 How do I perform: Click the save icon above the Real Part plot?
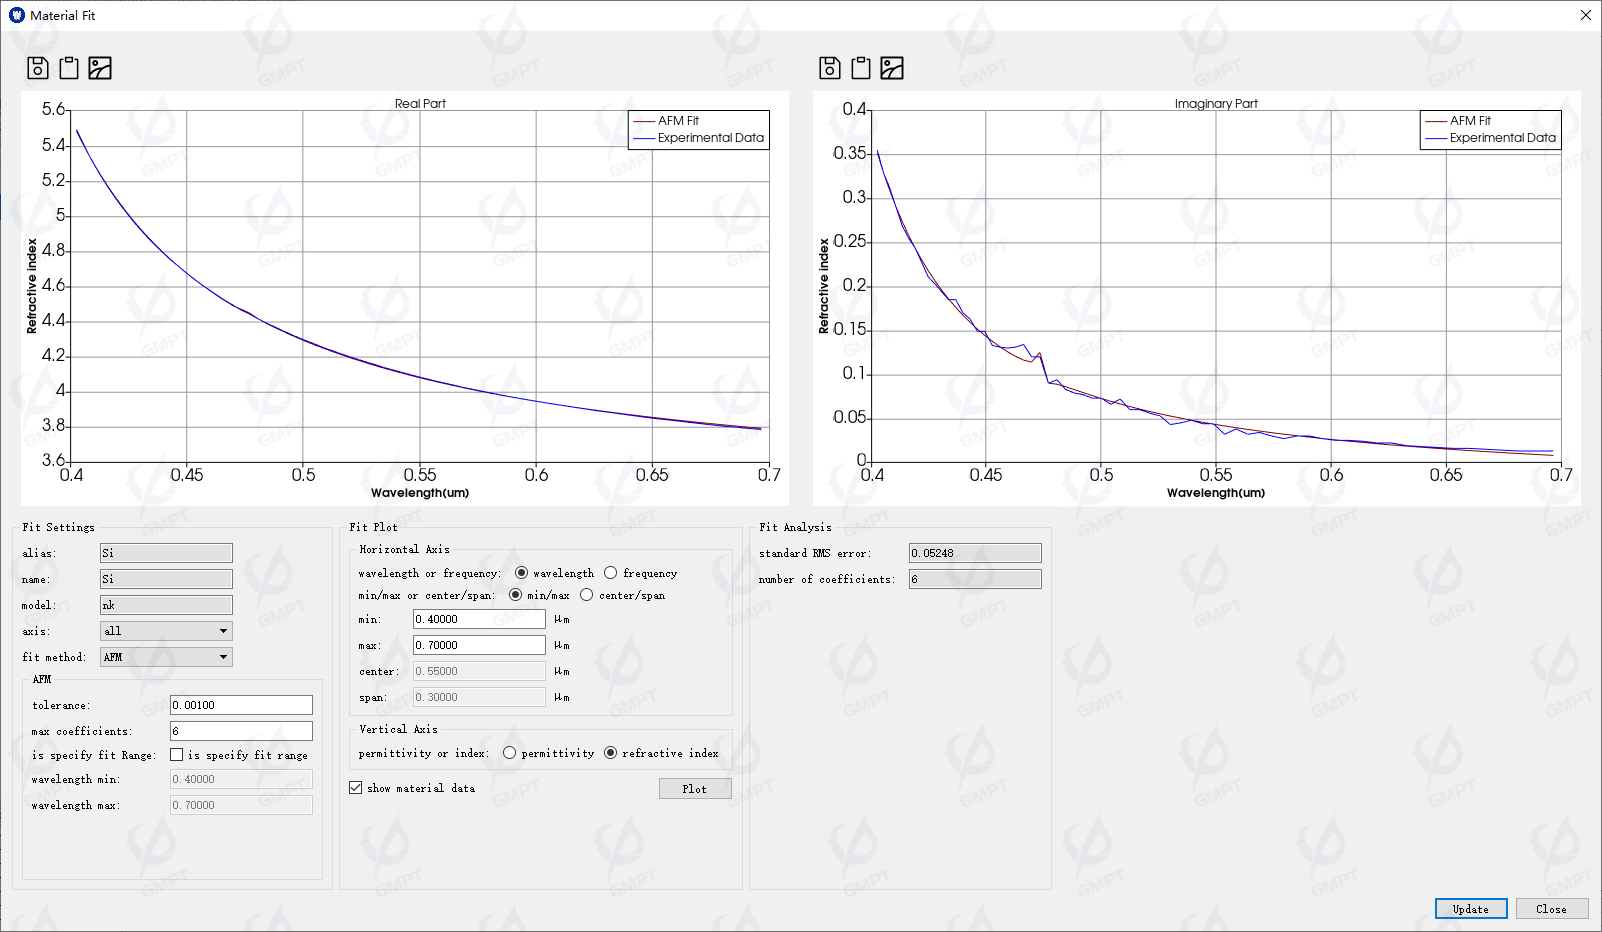click(37, 68)
